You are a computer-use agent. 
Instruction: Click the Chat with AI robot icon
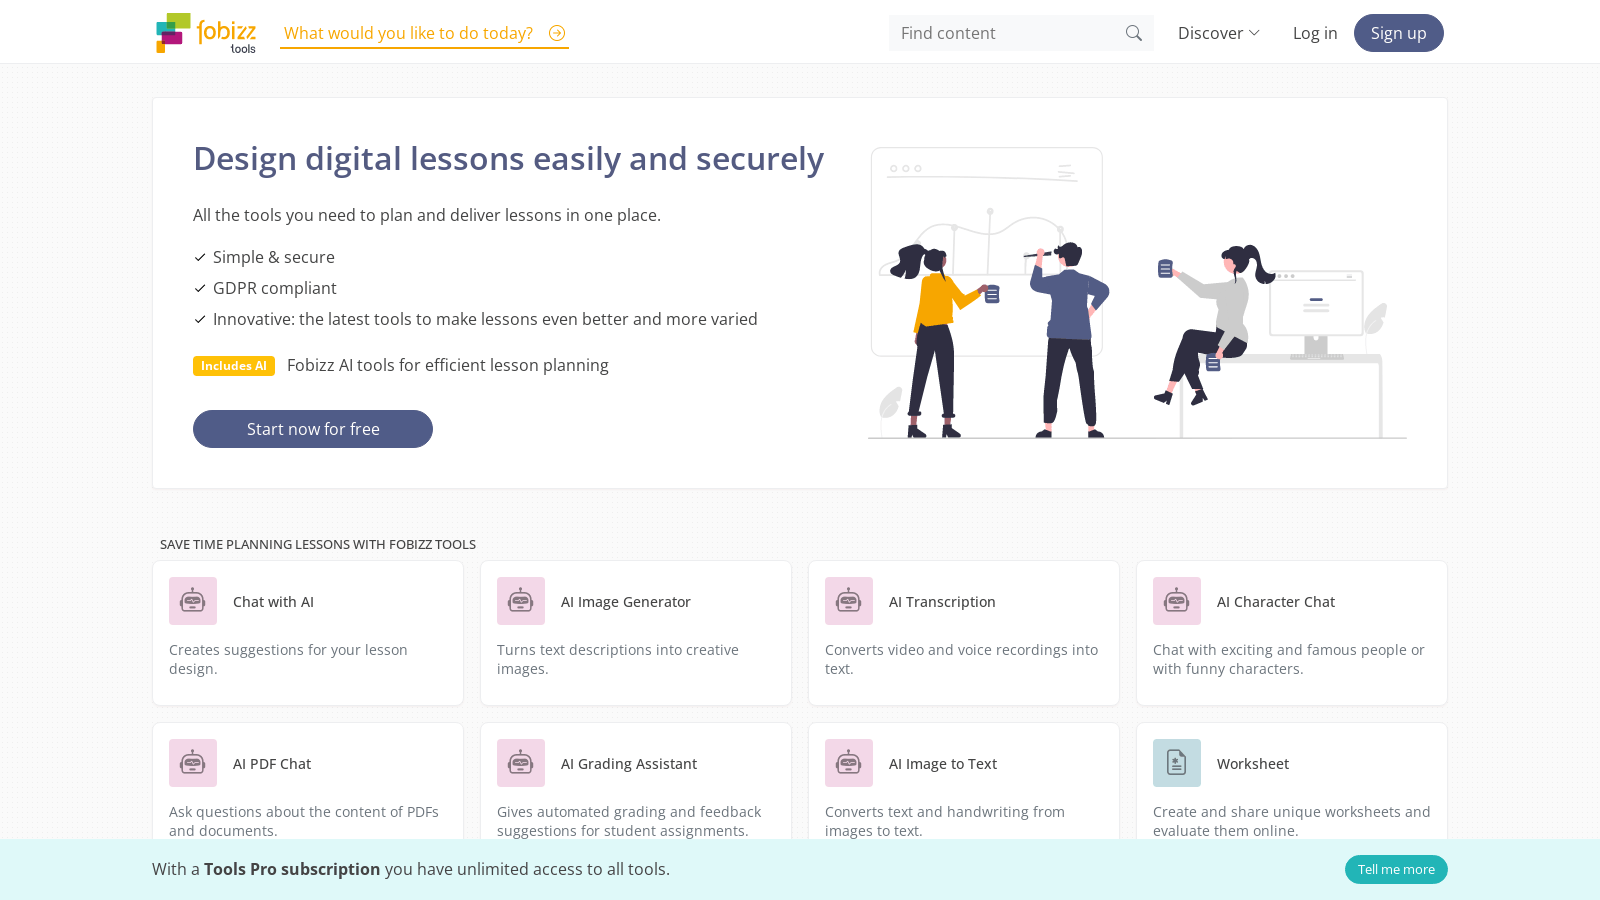pos(193,601)
